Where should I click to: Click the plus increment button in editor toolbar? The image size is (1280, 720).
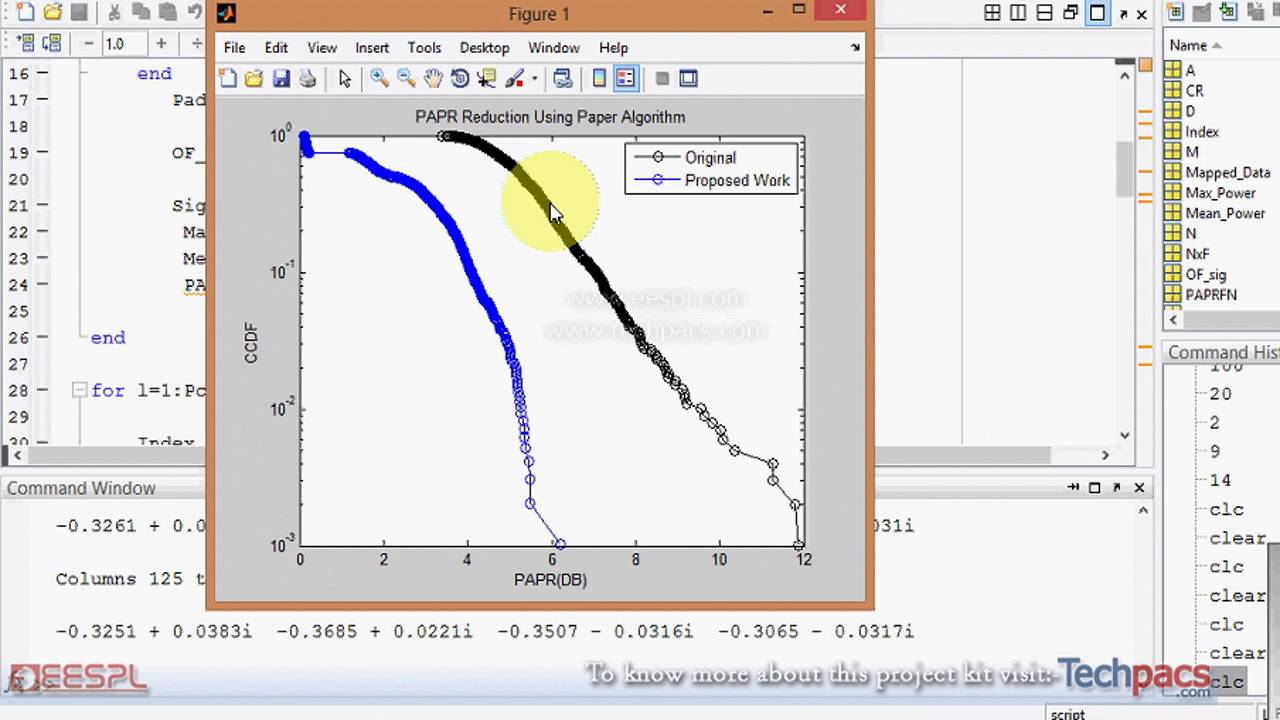point(161,43)
